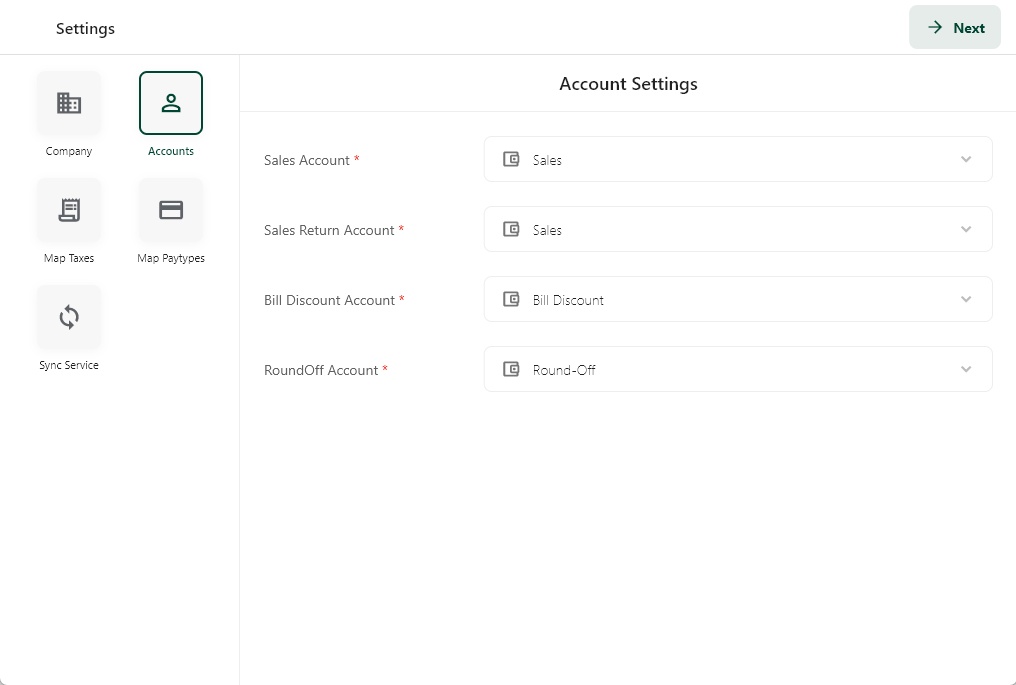This screenshot has width=1016, height=685.
Task: Click wallet icon in RoundOff Account field
Action: [x=511, y=369]
